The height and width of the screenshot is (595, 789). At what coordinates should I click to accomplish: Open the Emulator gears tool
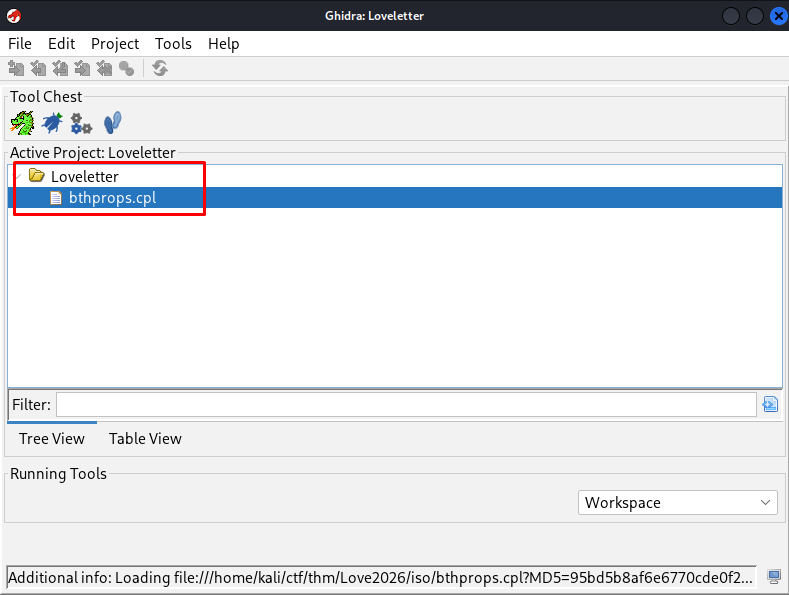coord(81,123)
